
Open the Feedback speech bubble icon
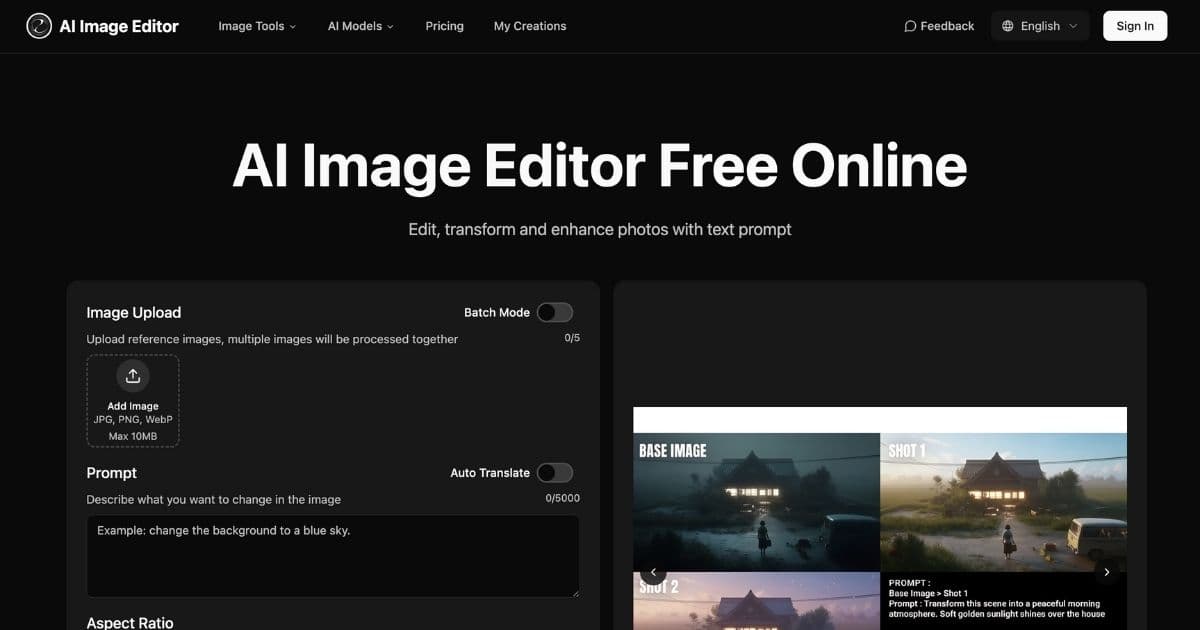(x=910, y=25)
